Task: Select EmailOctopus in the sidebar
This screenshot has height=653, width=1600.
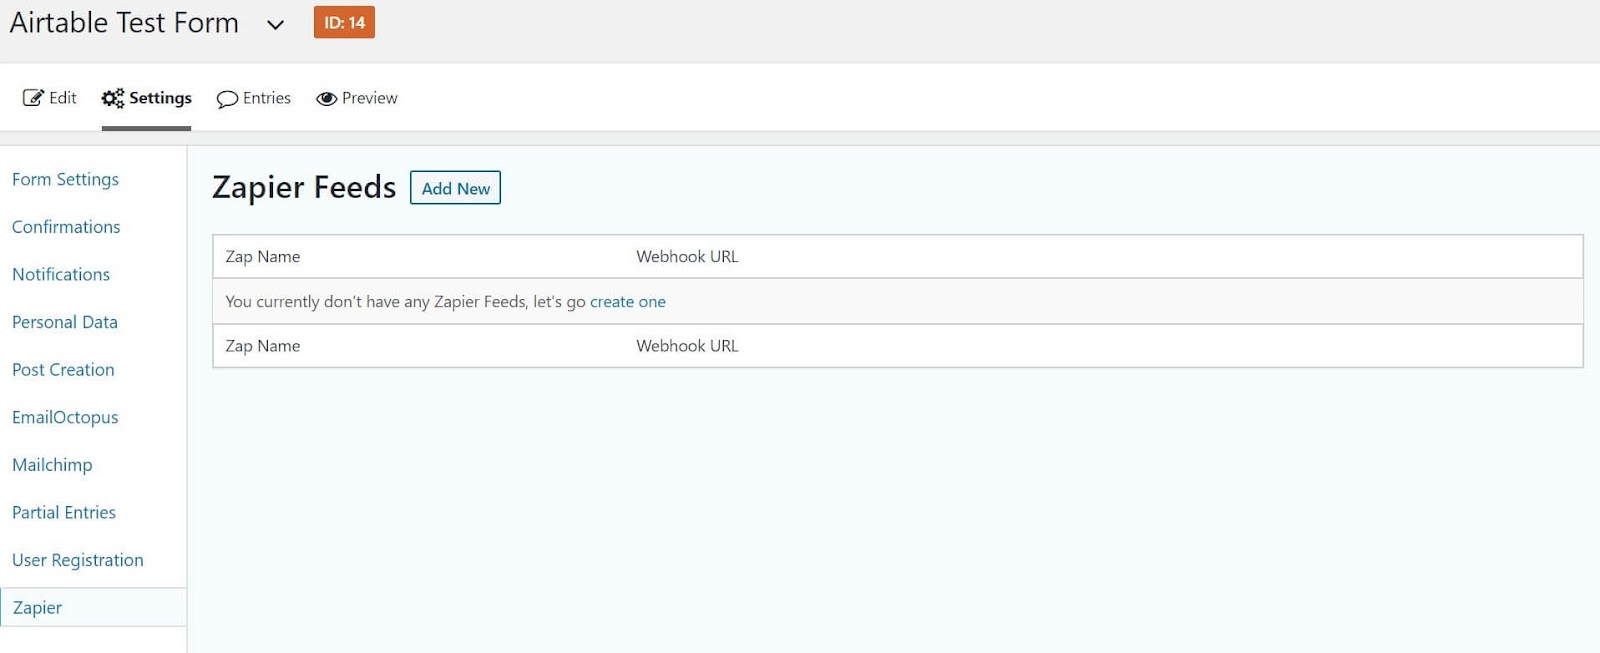Action: tap(65, 417)
